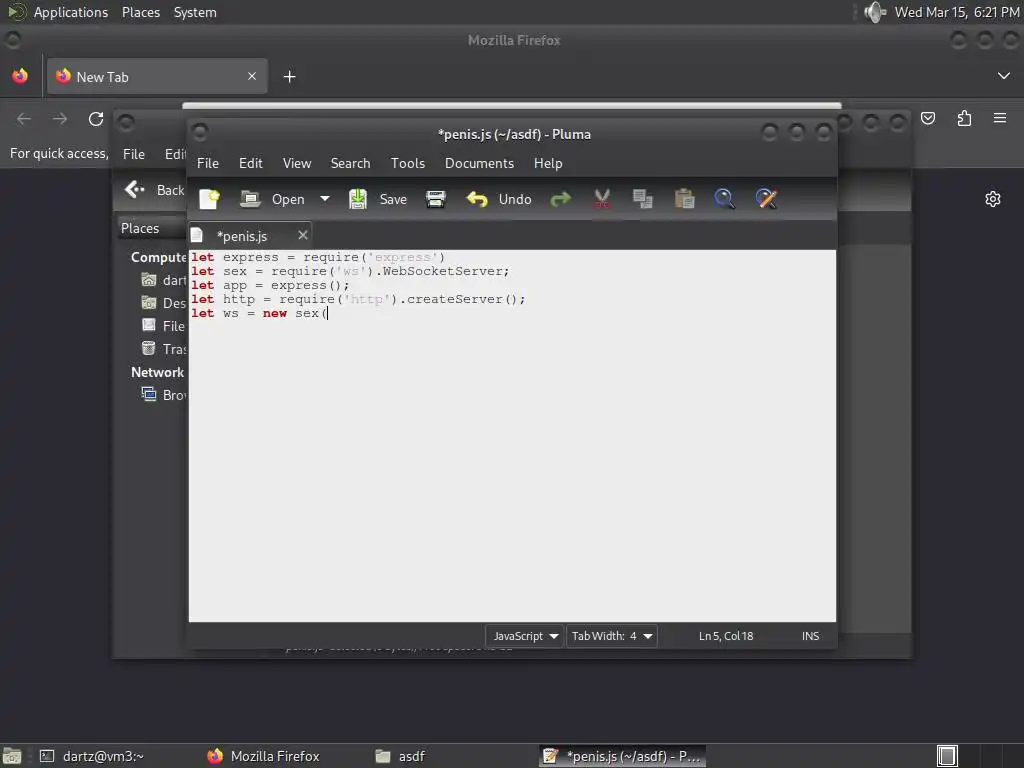This screenshot has height=768, width=1024.
Task: Click the Ln 5, Col 18 status text
Action: [726, 636]
